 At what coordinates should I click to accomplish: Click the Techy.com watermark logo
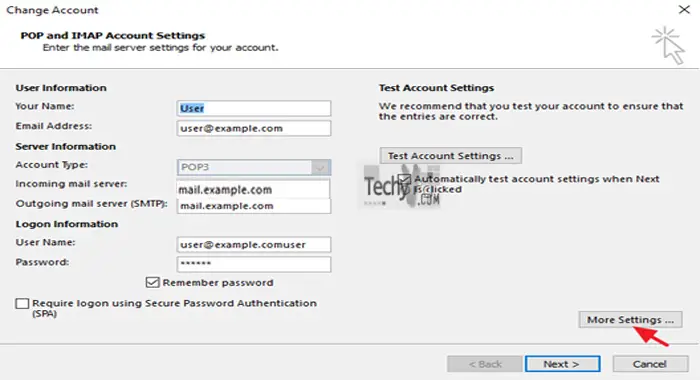(401, 187)
